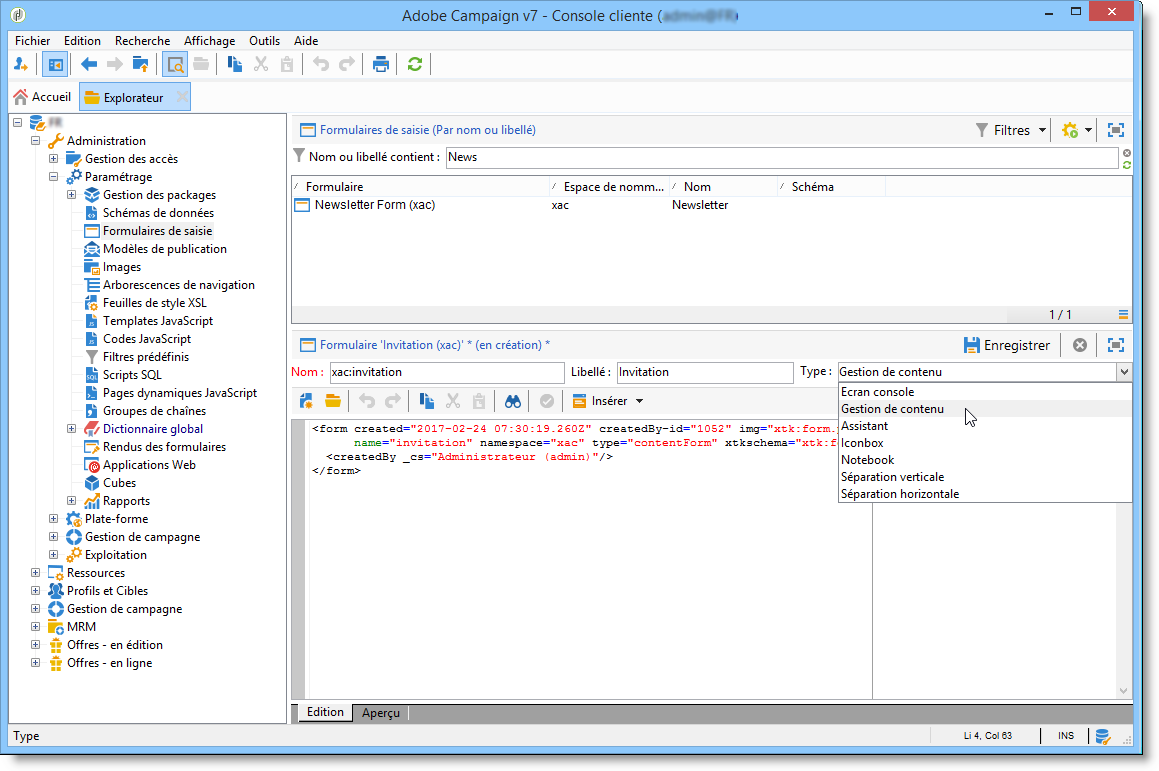Click the undo icon in main toolbar

321,64
